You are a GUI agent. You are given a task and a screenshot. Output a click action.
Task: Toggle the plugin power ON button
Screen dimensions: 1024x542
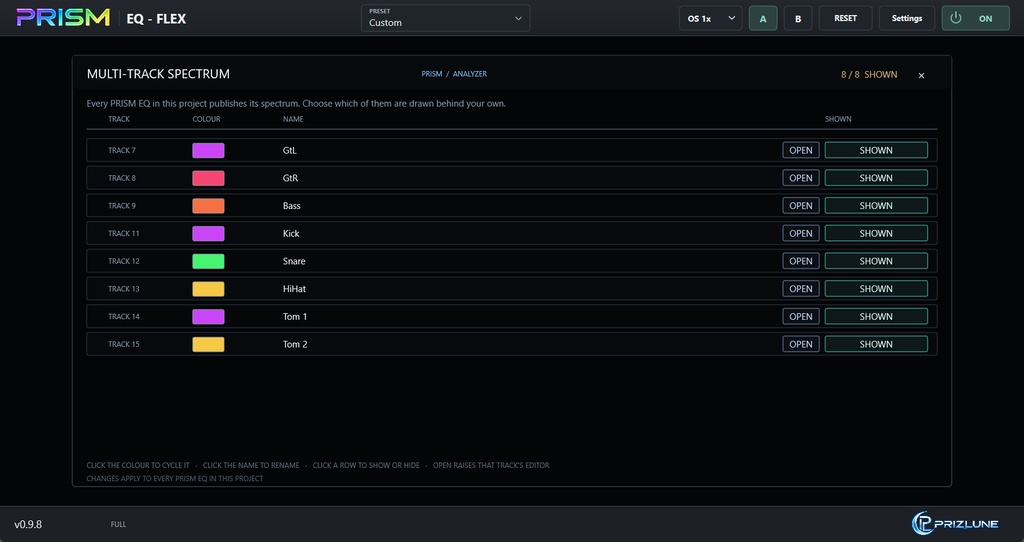[975, 18]
